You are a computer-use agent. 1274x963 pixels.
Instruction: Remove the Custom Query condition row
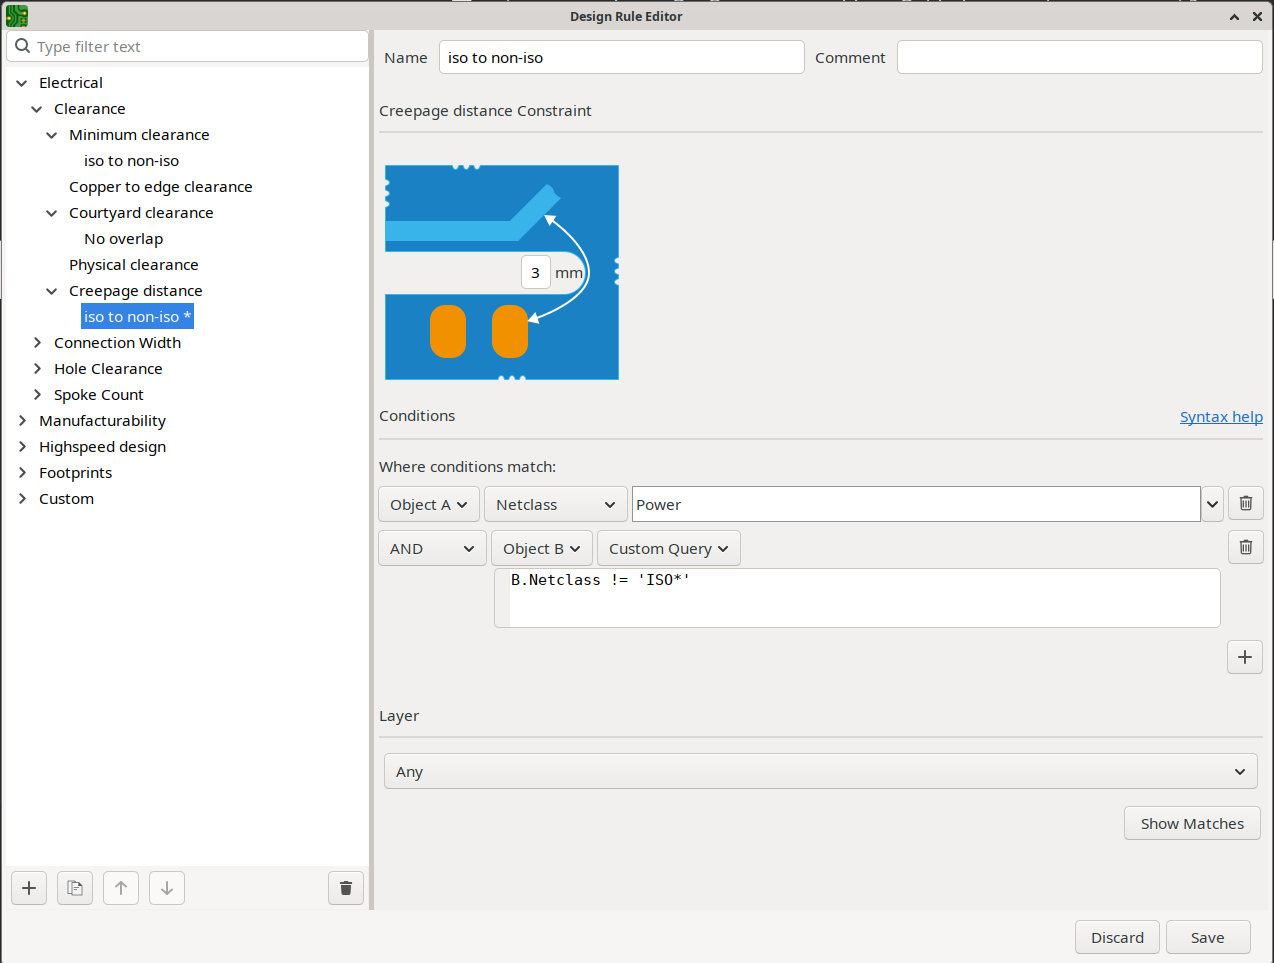tap(1245, 546)
